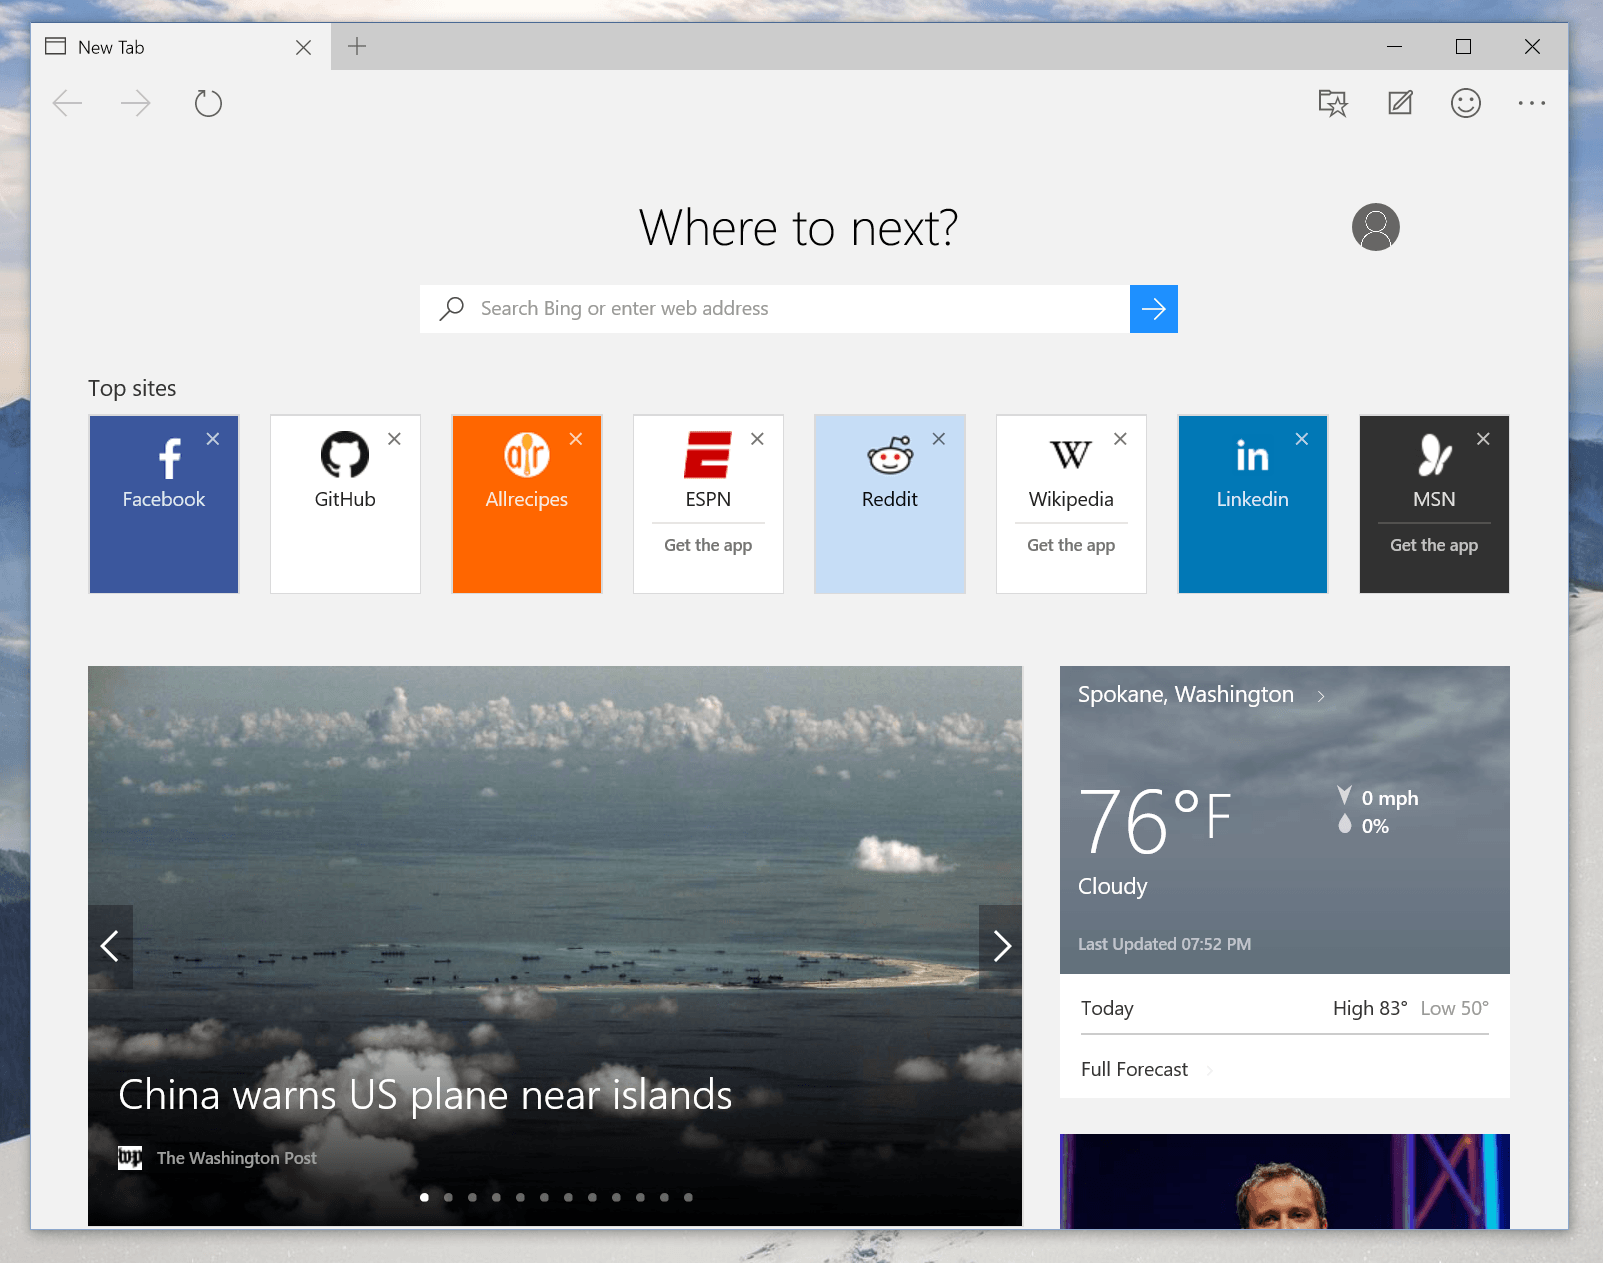1603x1263 pixels.
Task: Remove ESPN from top sites
Action: click(x=758, y=439)
